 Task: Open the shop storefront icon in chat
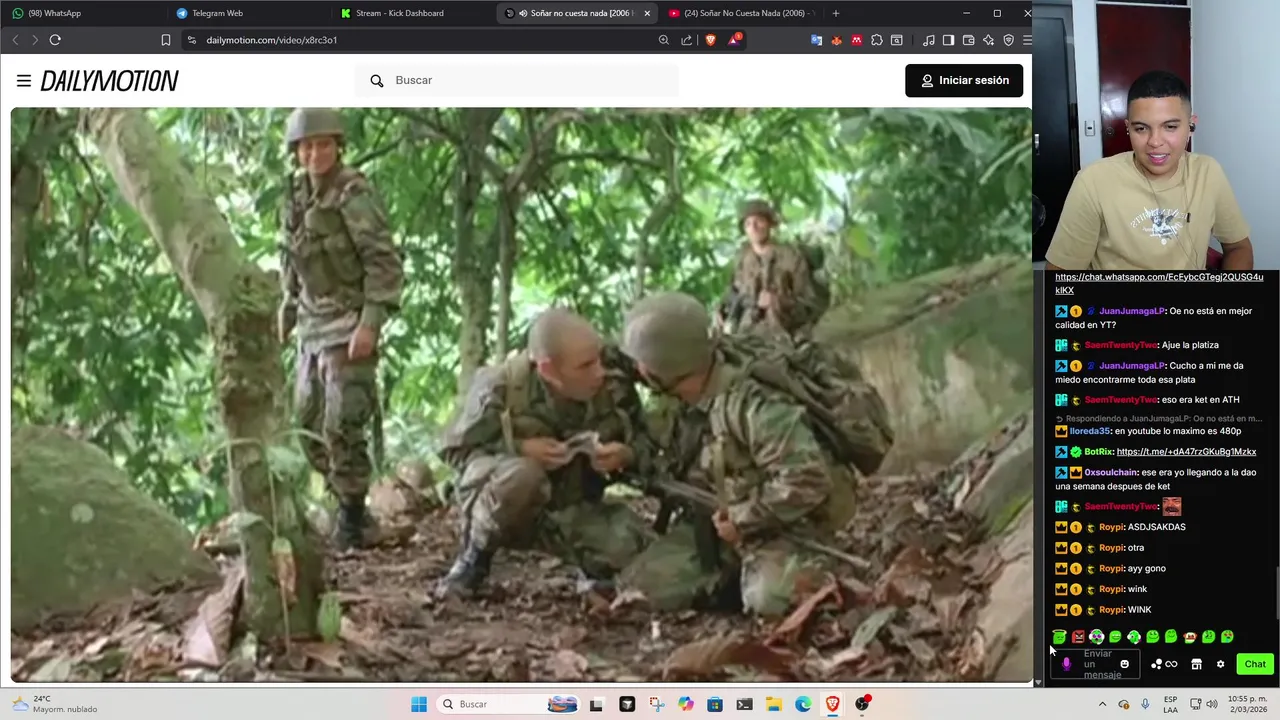click(1196, 664)
